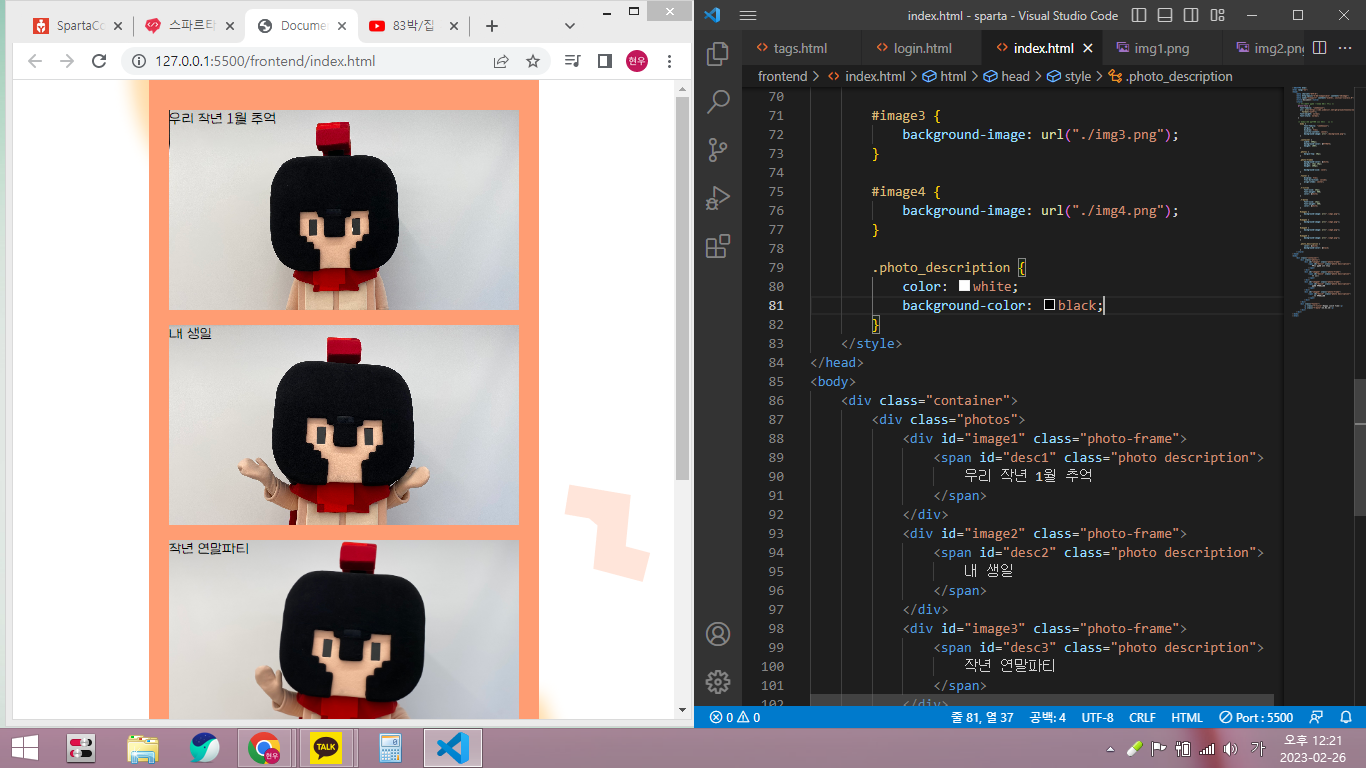The image size is (1366, 768).
Task: Split the editor to the right
Action: [x=1319, y=48]
